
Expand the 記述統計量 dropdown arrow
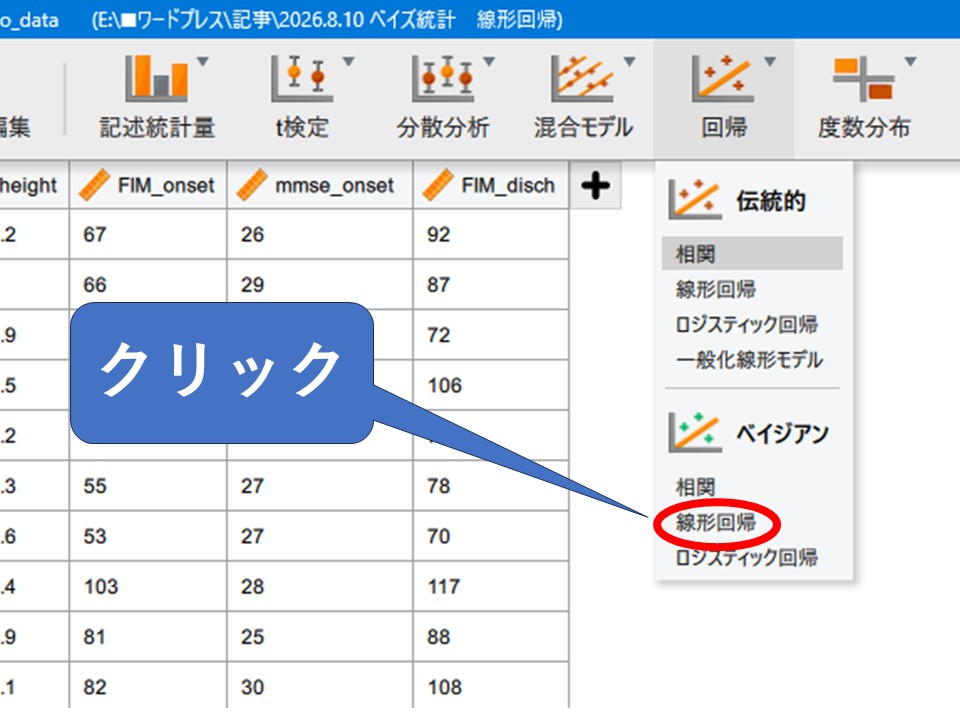[x=203, y=61]
